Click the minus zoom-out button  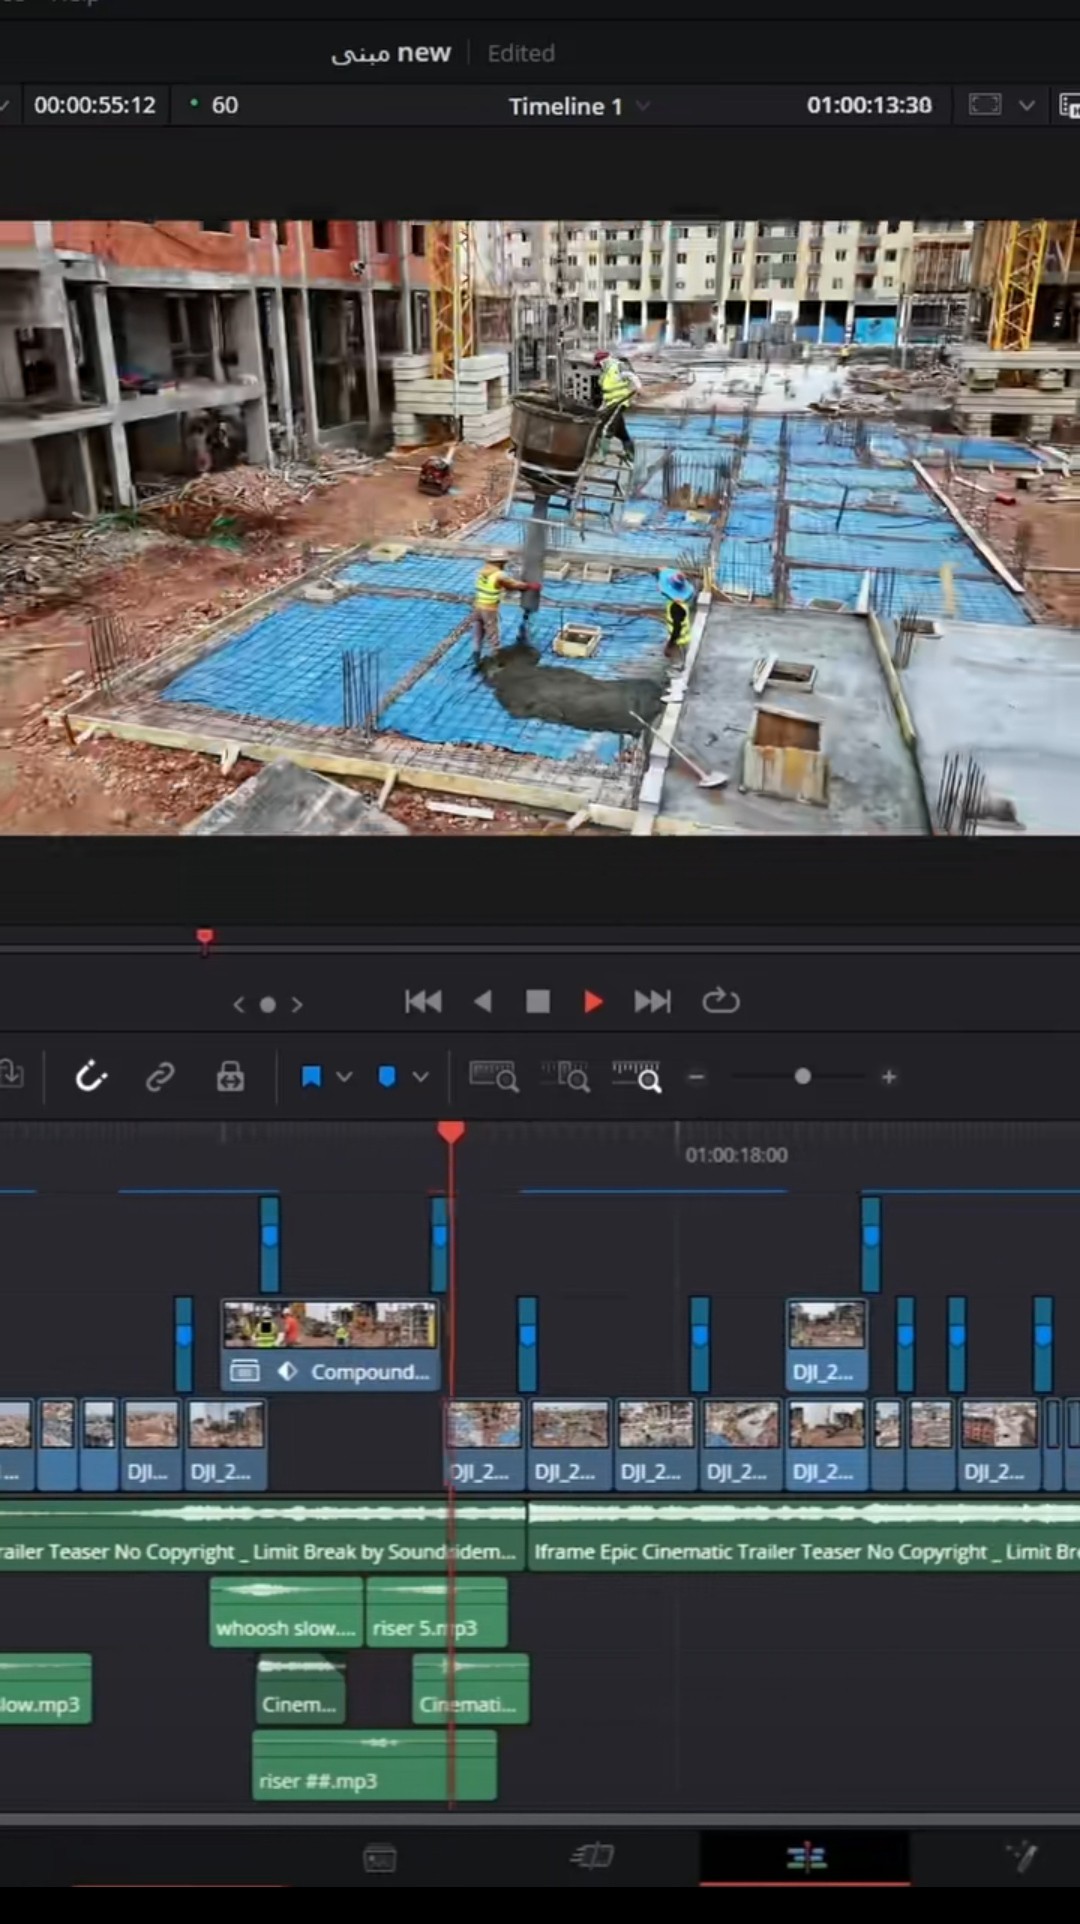point(697,1077)
